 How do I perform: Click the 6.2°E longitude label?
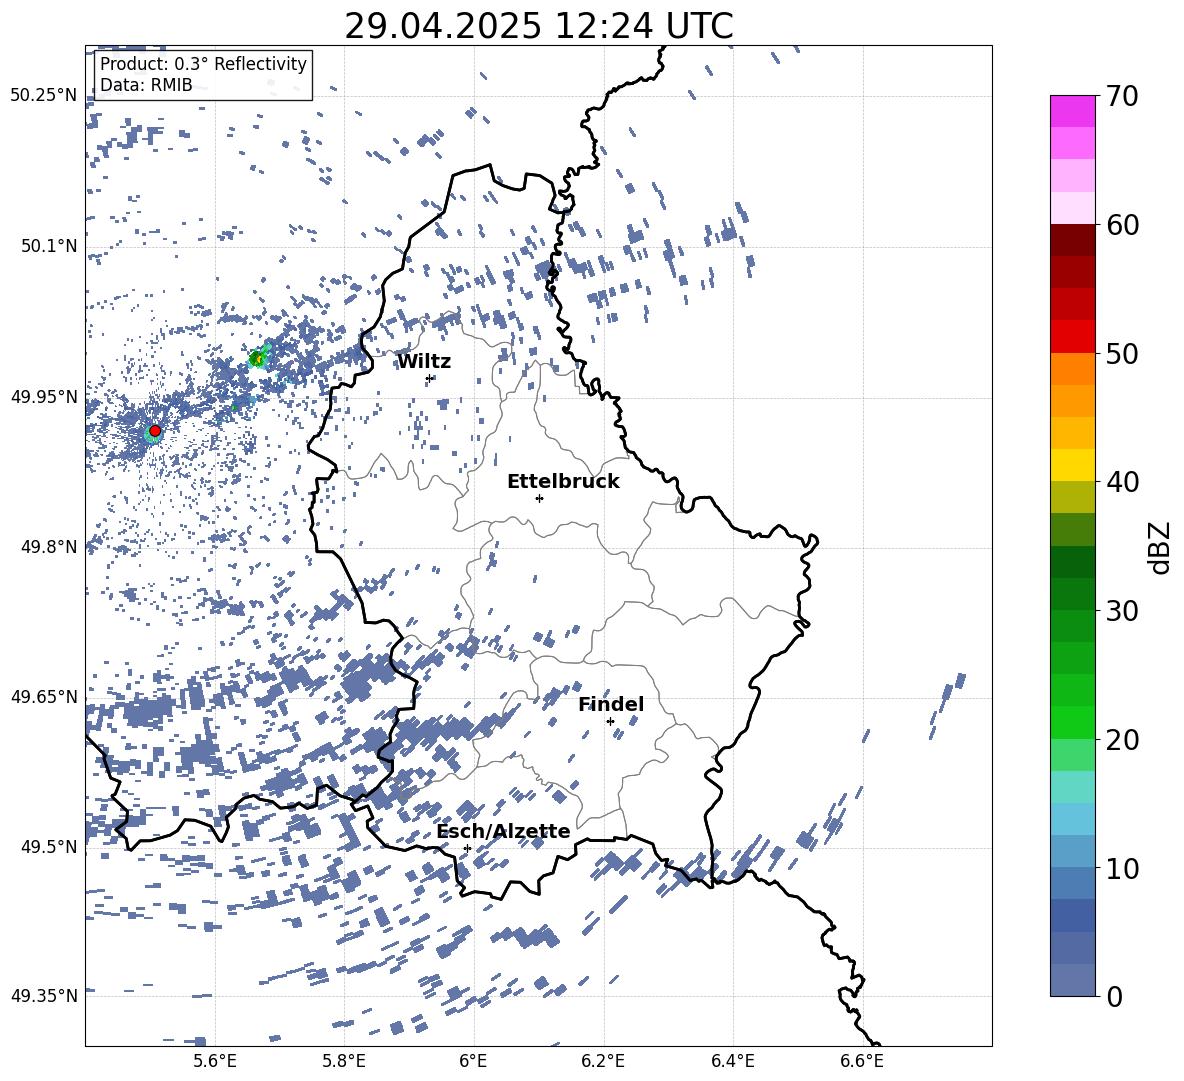[x=603, y=1061]
